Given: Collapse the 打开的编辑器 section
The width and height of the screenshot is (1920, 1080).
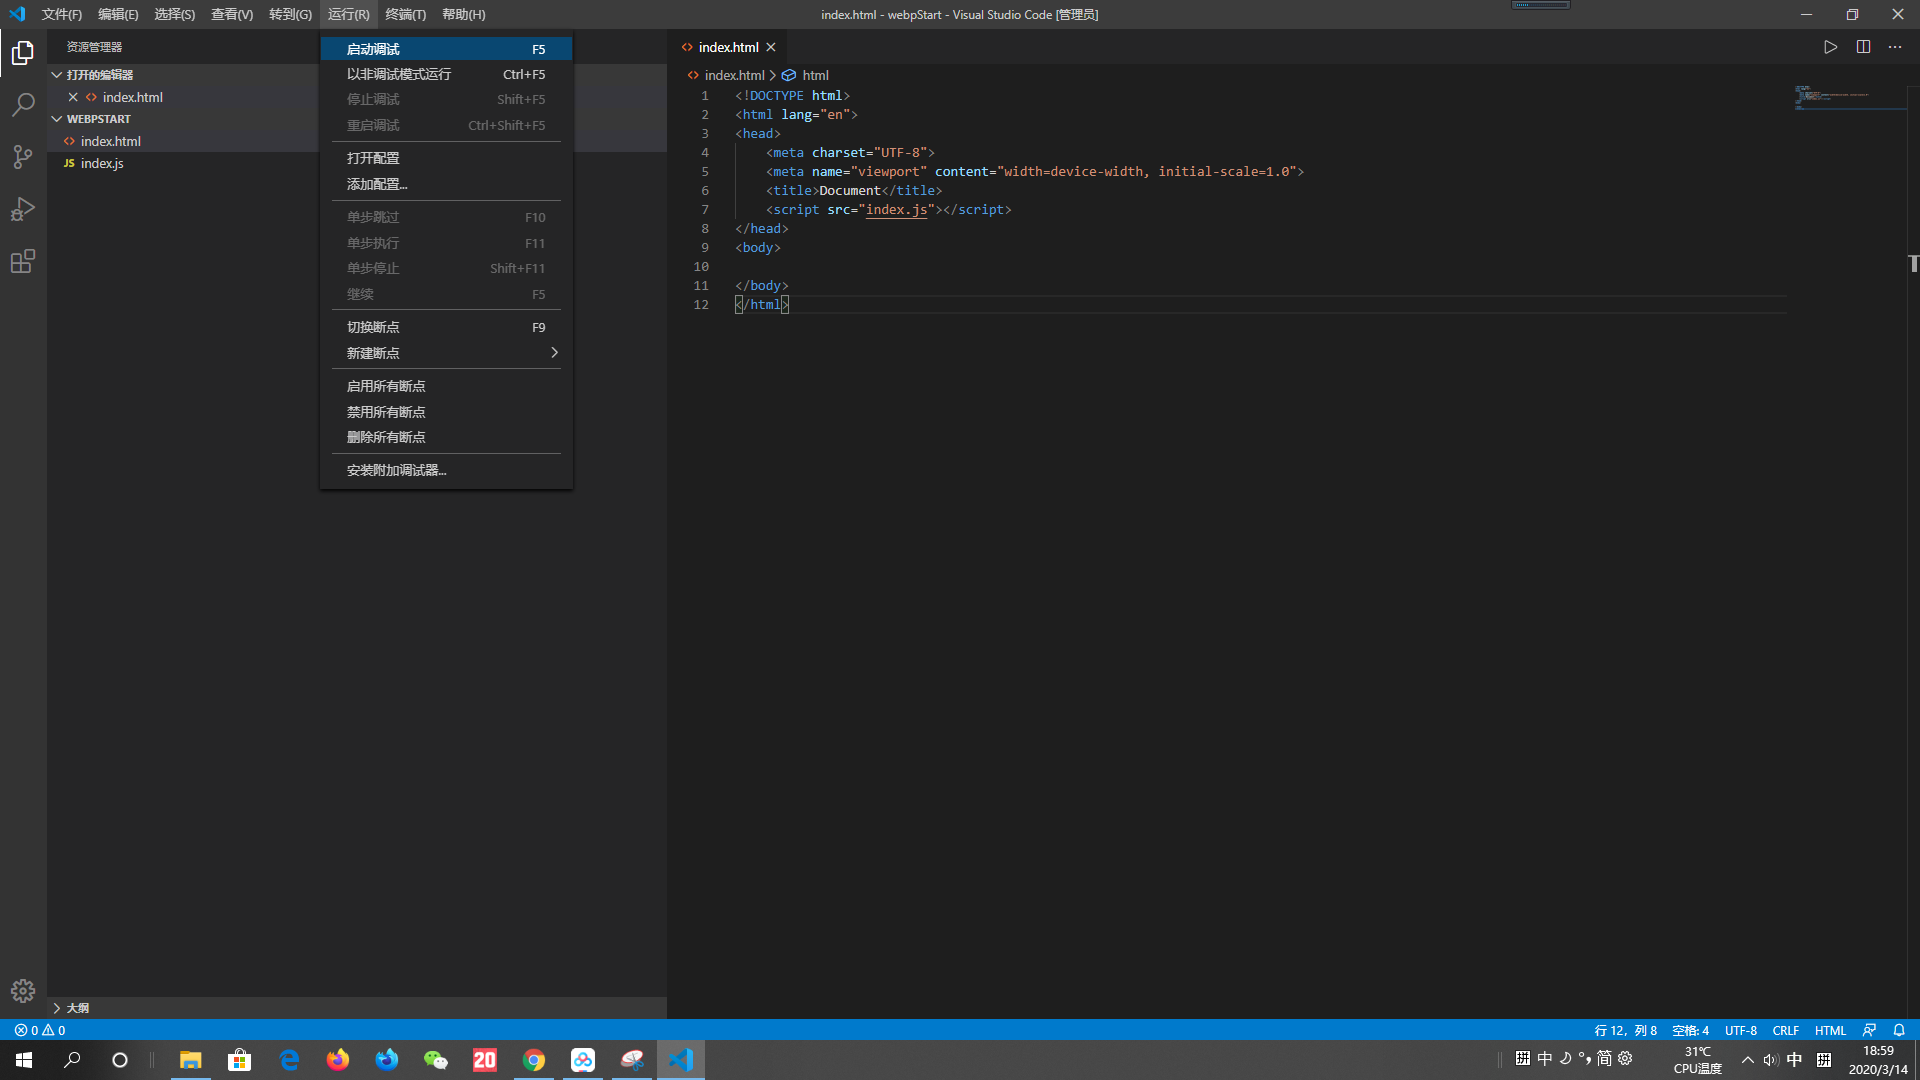Looking at the screenshot, I should point(99,75).
